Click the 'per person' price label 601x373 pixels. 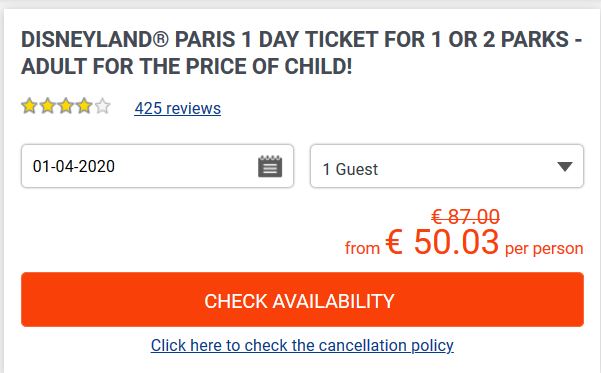tap(544, 249)
